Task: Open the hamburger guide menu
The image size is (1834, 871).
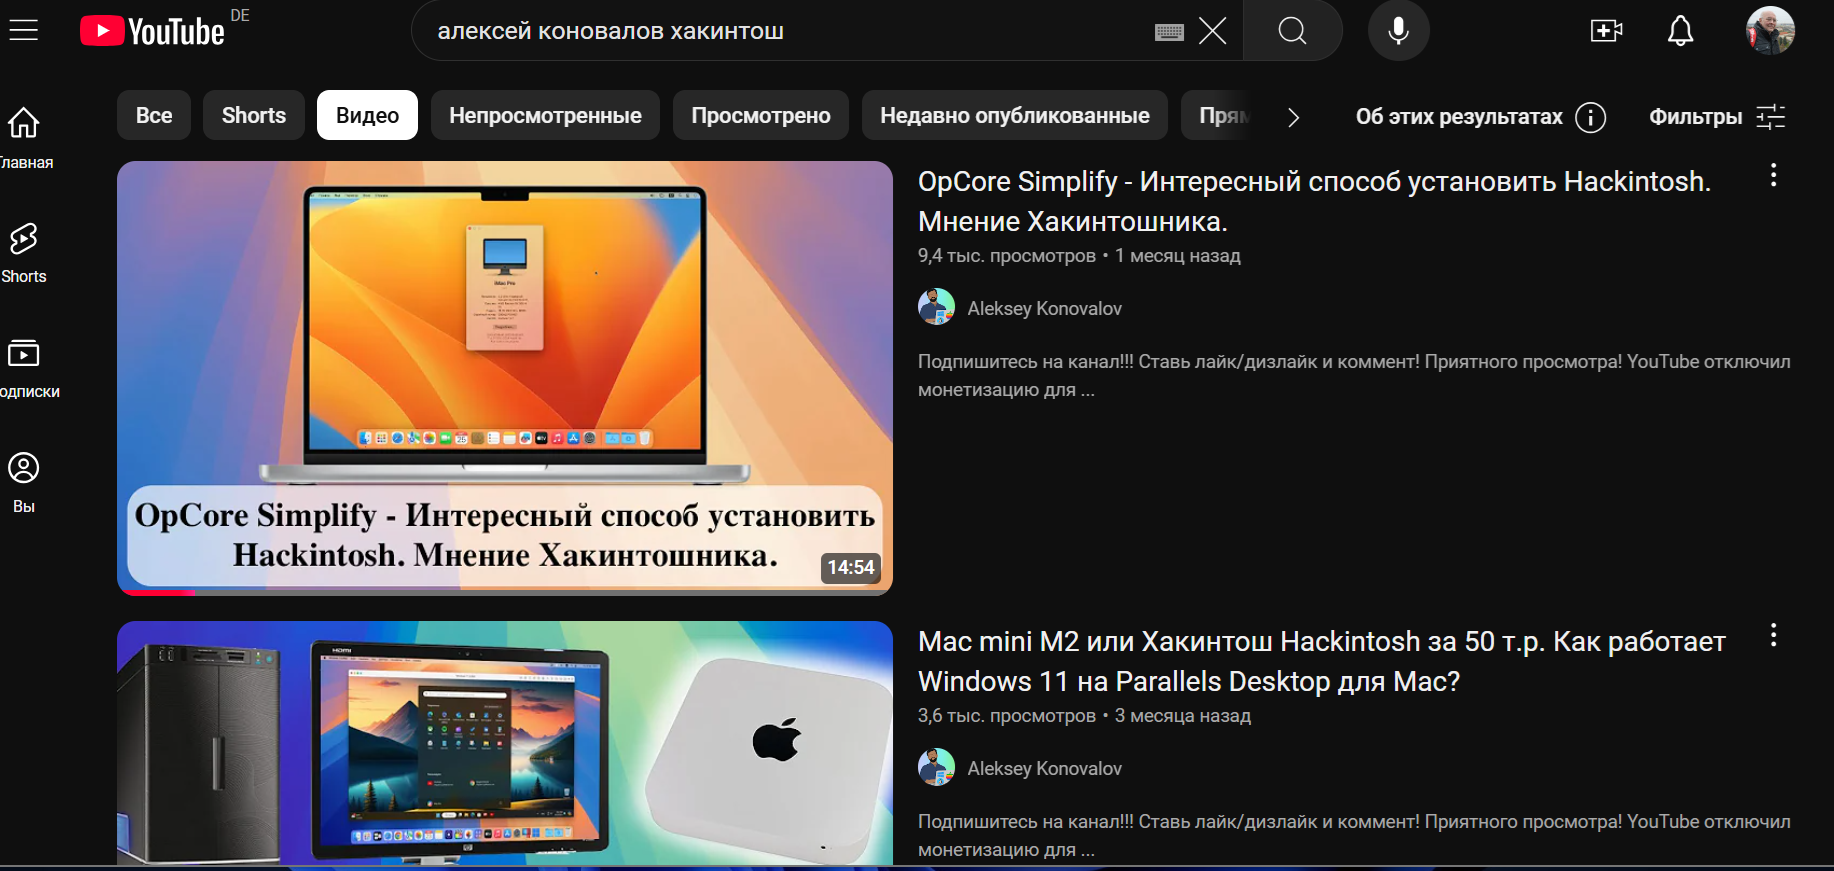Action: pyautogui.click(x=23, y=30)
